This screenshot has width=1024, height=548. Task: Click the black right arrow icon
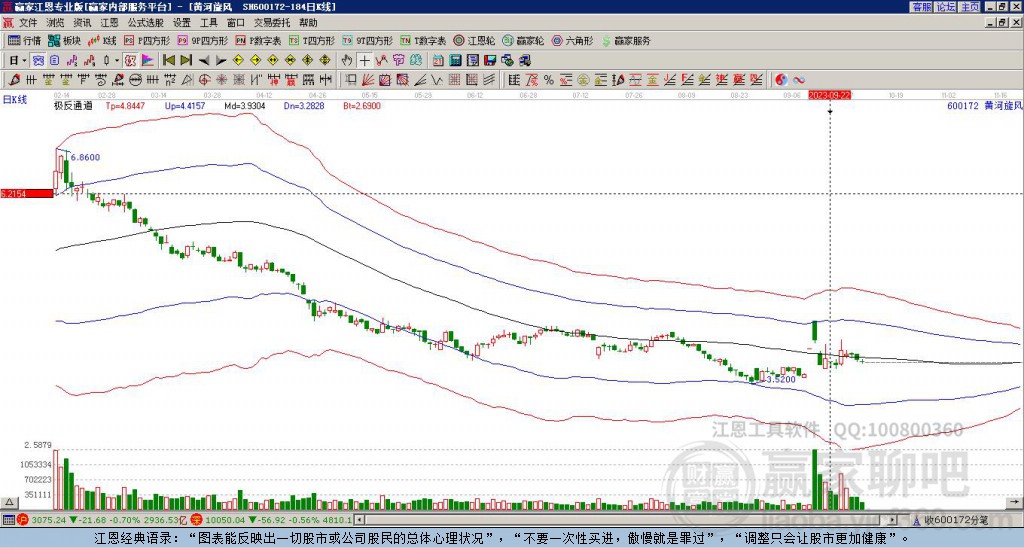(x=221, y=60)
